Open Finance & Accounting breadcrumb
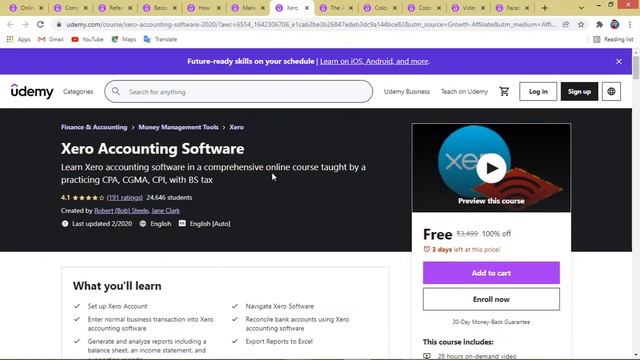The image size is (640, 360). [x=94, y=127]
